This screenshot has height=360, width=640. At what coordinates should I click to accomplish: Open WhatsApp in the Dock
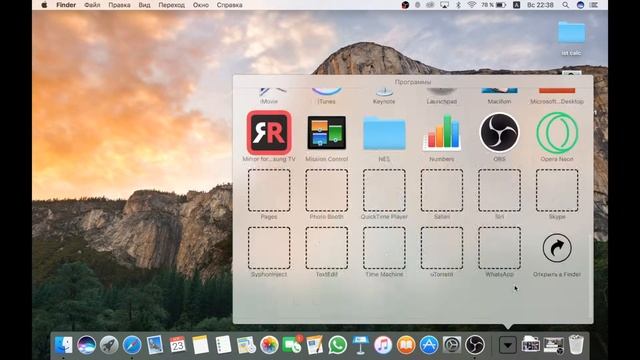338,345
